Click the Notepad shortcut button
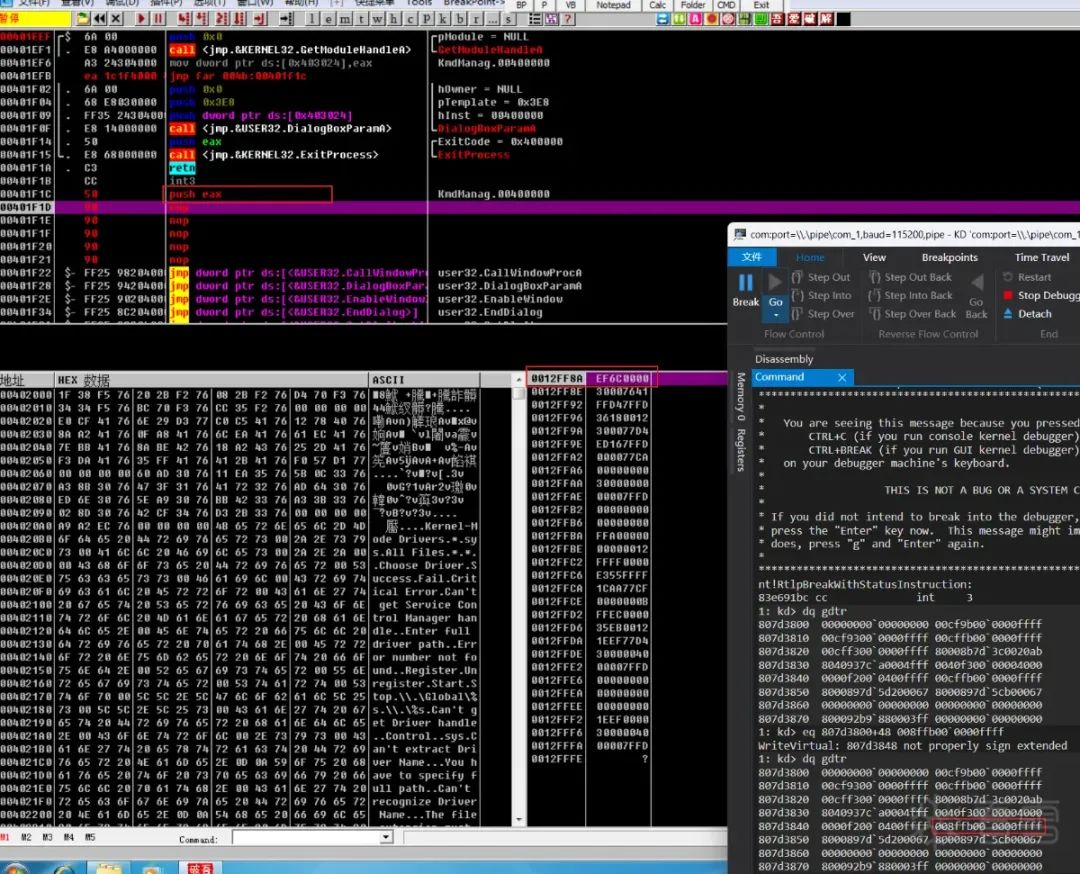The image size is (1080, 874). click(x=613, y=5)
